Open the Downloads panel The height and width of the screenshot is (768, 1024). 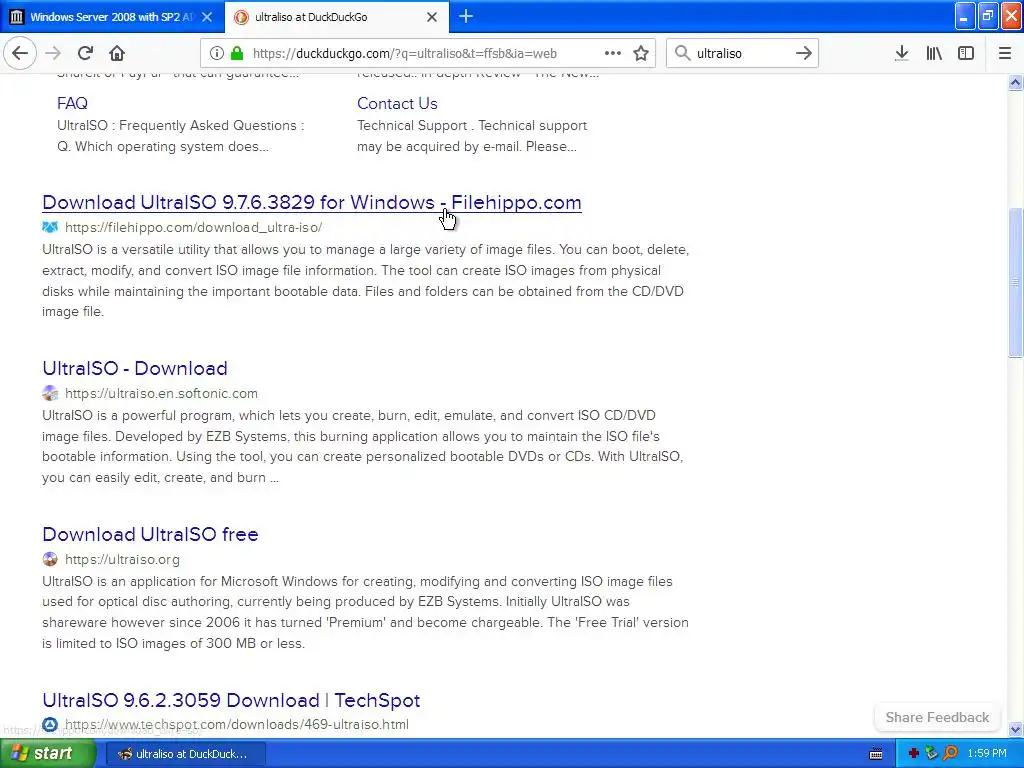click(x=902, y=53)
